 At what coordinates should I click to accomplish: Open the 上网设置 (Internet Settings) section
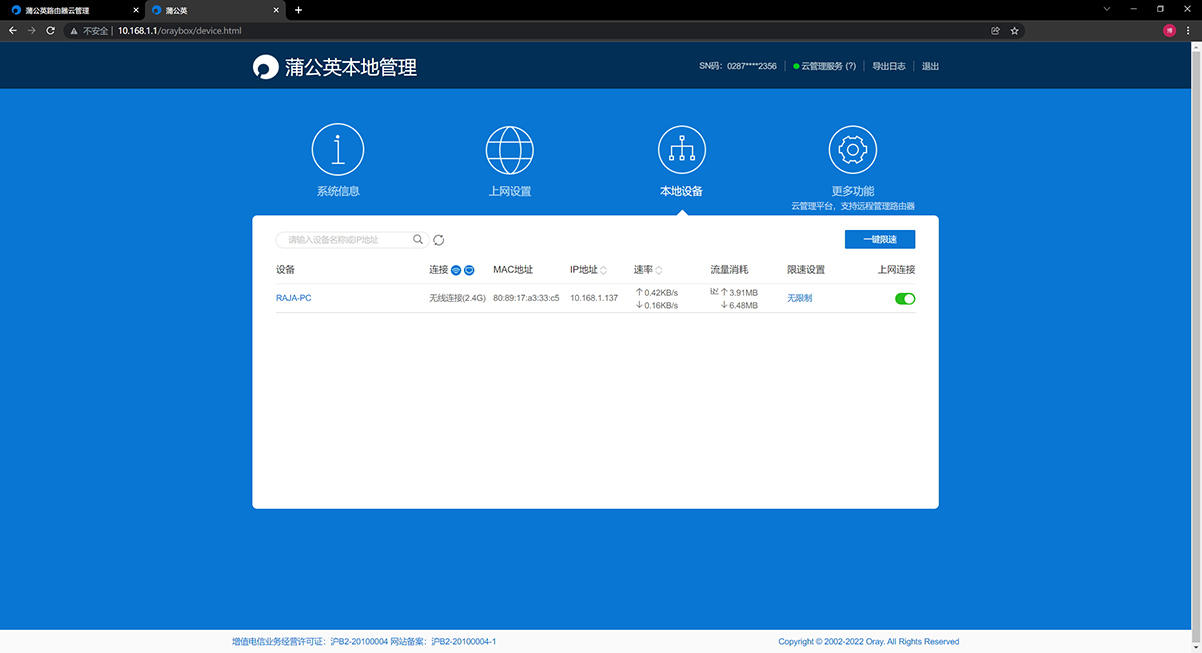[510, 148]
